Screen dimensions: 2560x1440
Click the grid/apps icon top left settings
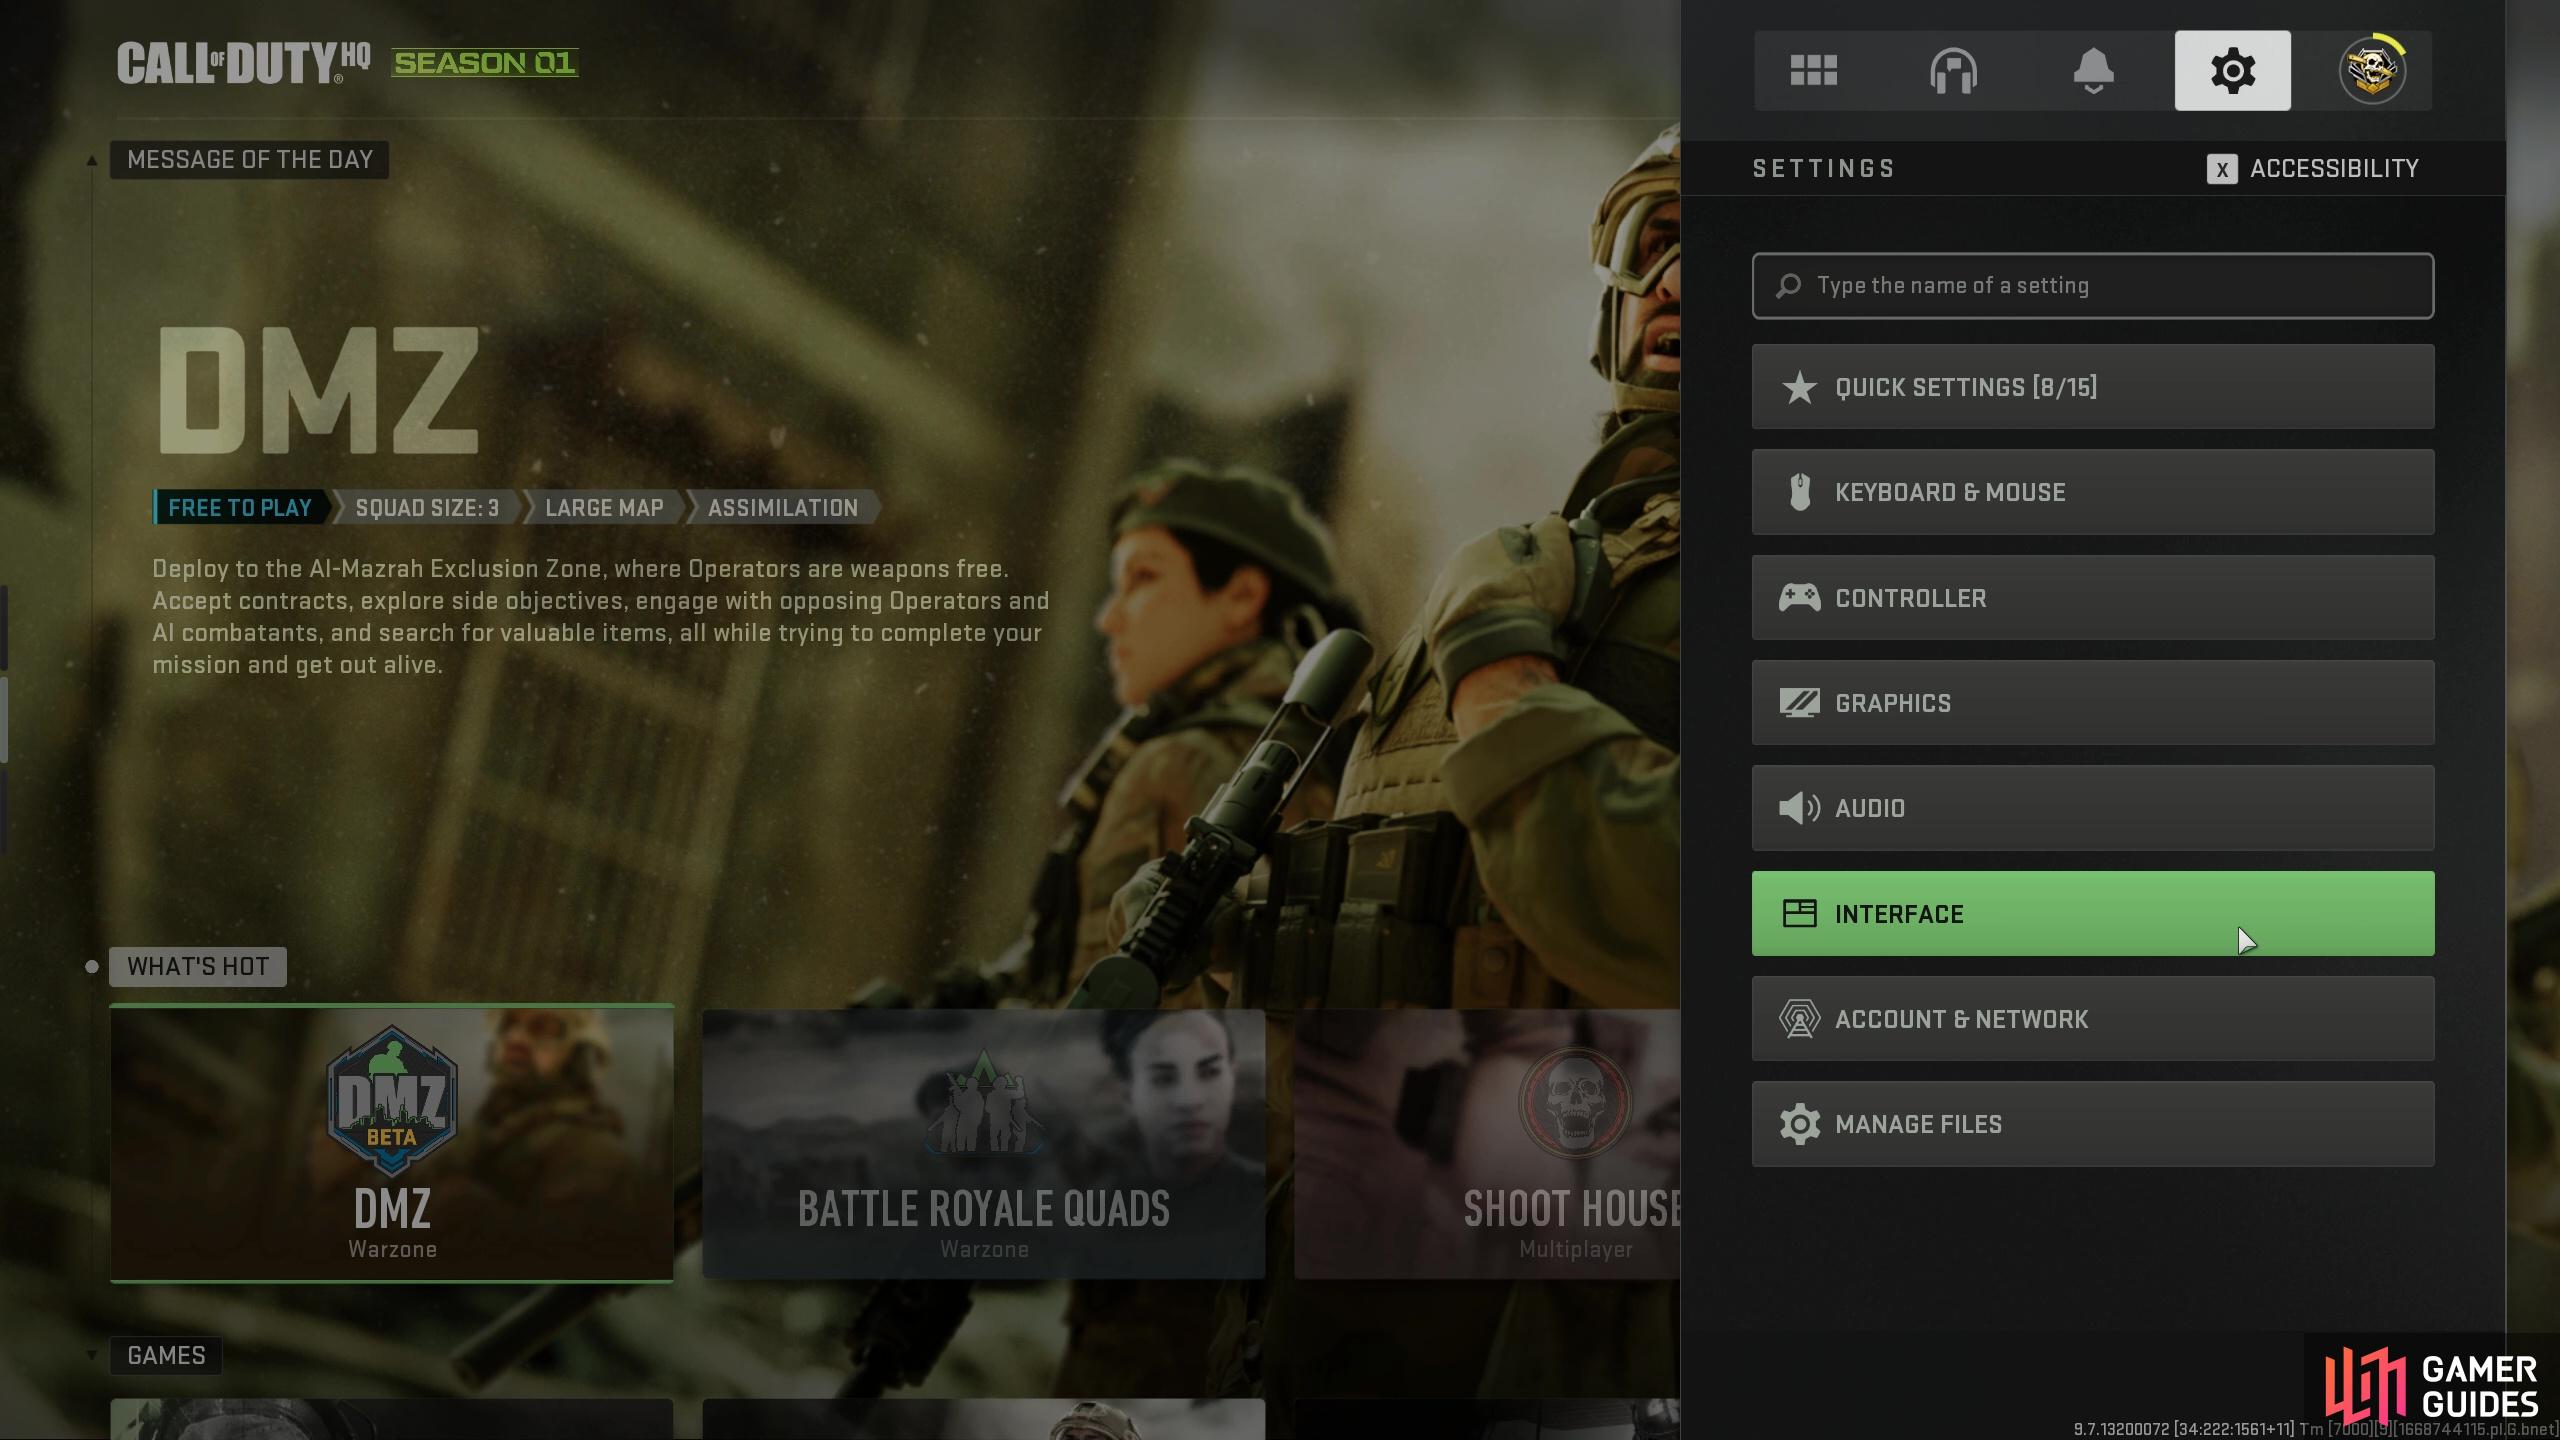click(x=1813, y=69)
